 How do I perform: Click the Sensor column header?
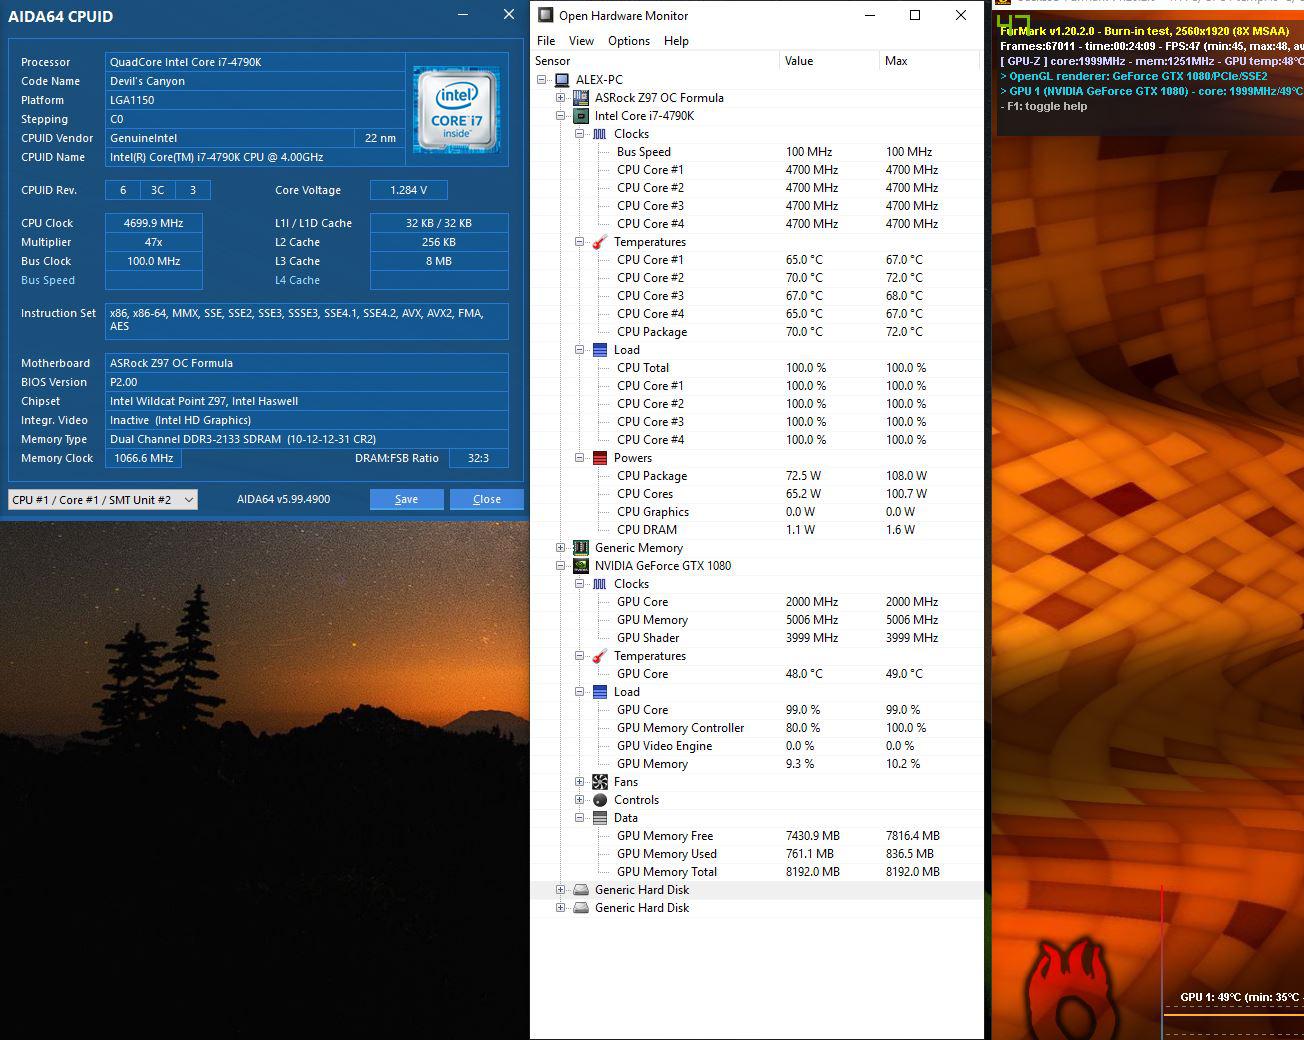[x=655, y=61]
